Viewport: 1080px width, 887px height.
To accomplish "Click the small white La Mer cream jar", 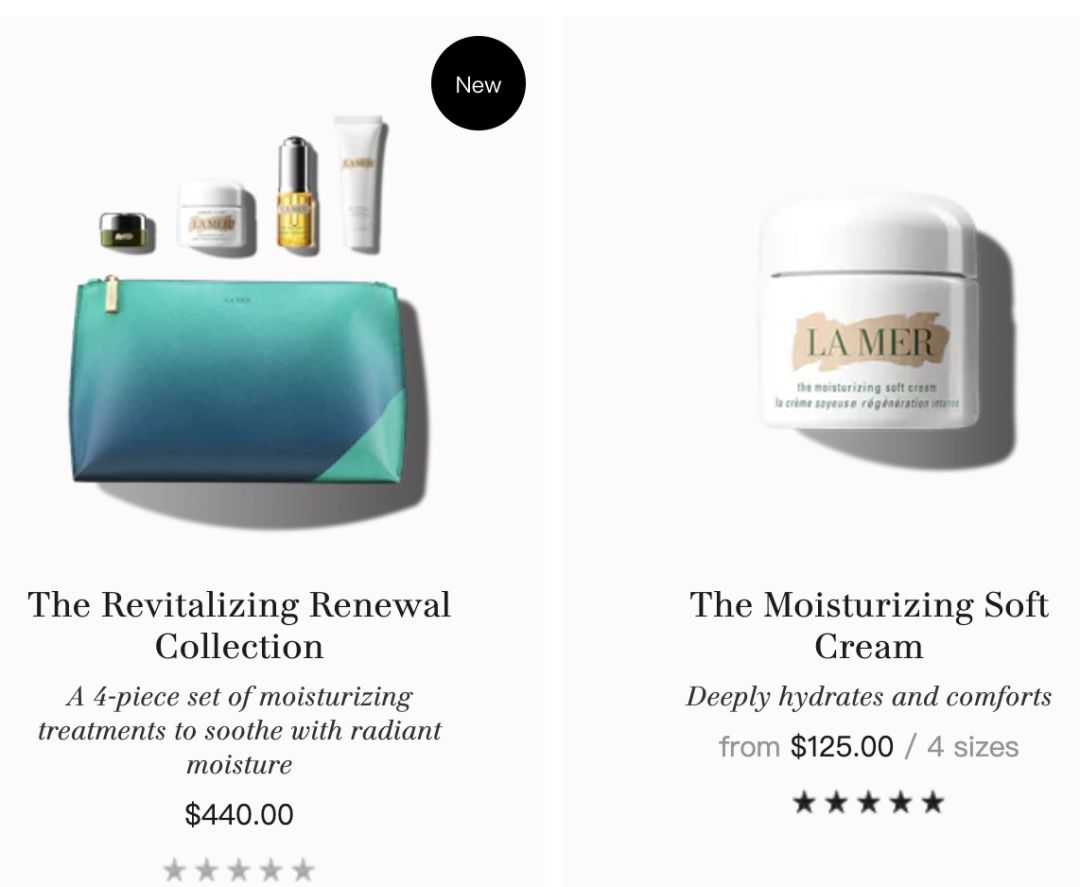I will (211, 213).
